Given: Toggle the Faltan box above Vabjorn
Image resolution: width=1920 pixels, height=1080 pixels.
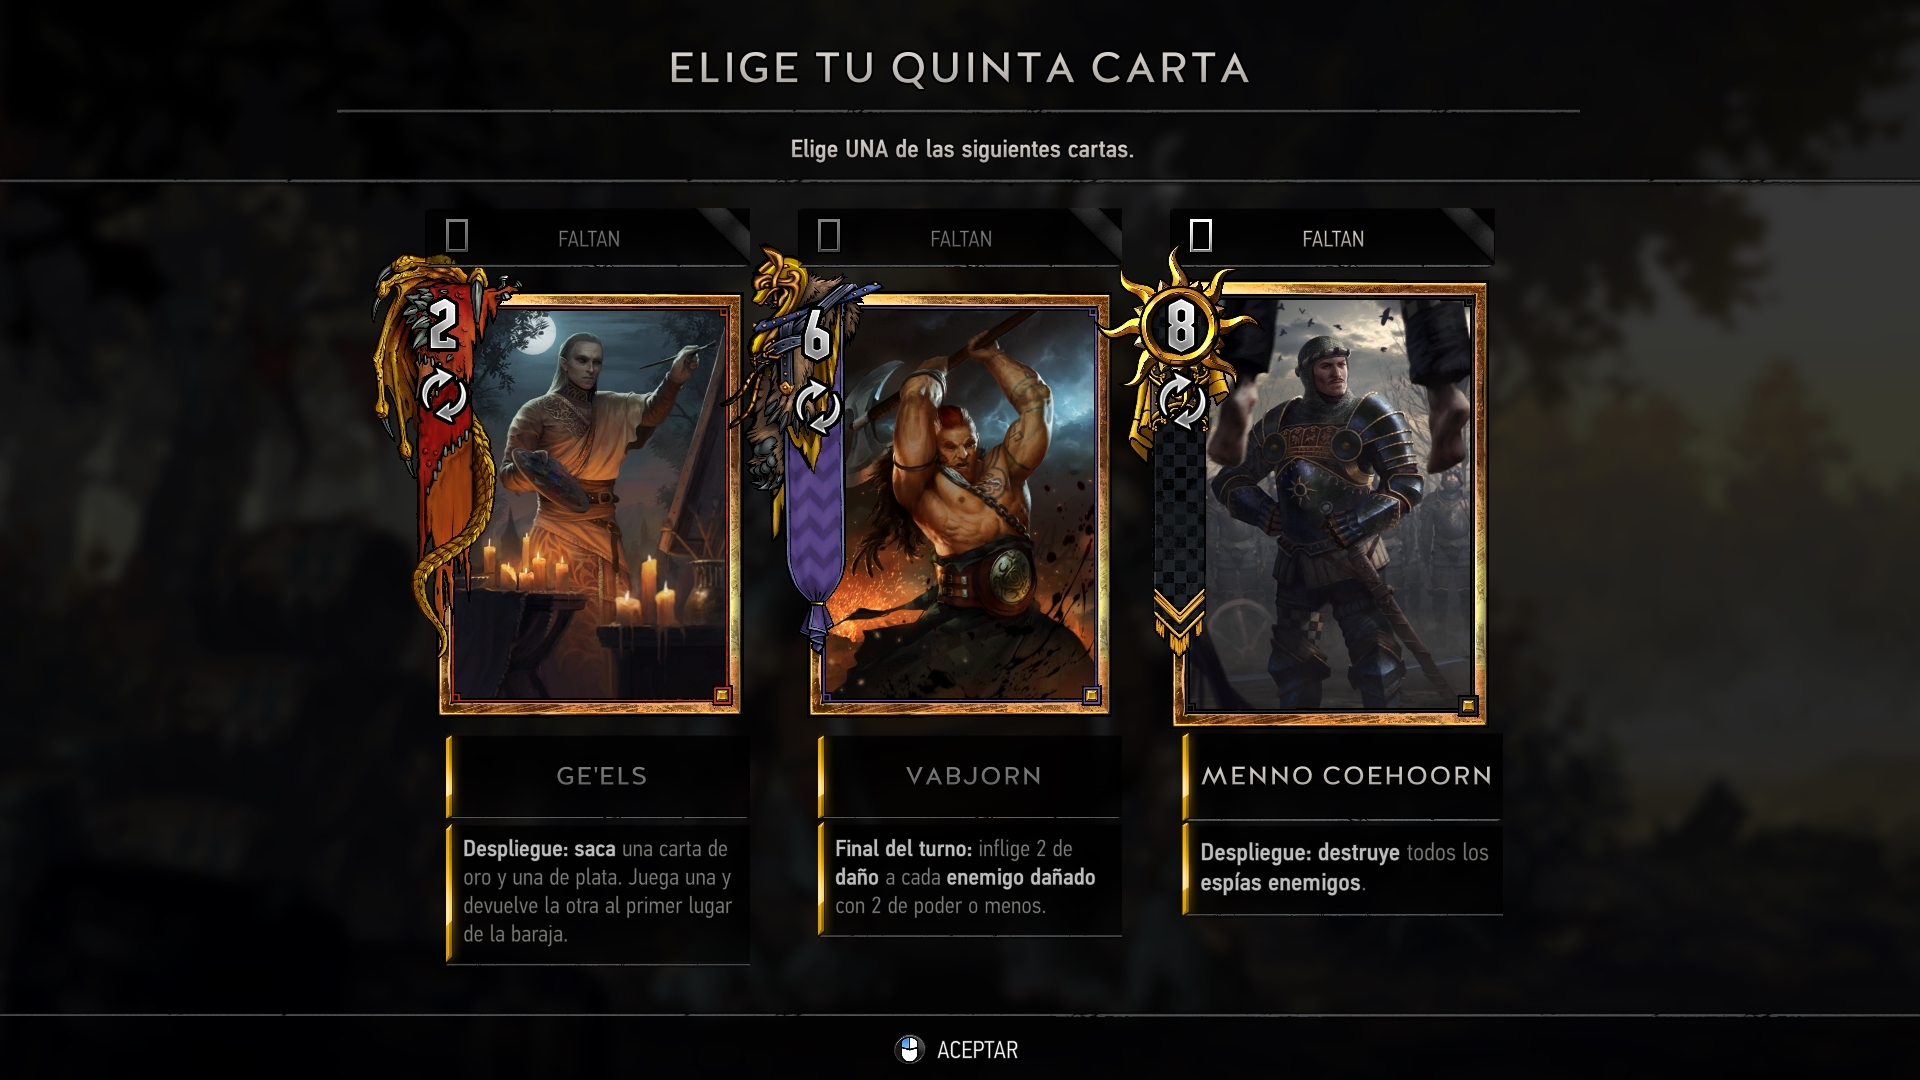Looking at the screenshot, I should tap(829, 237).
